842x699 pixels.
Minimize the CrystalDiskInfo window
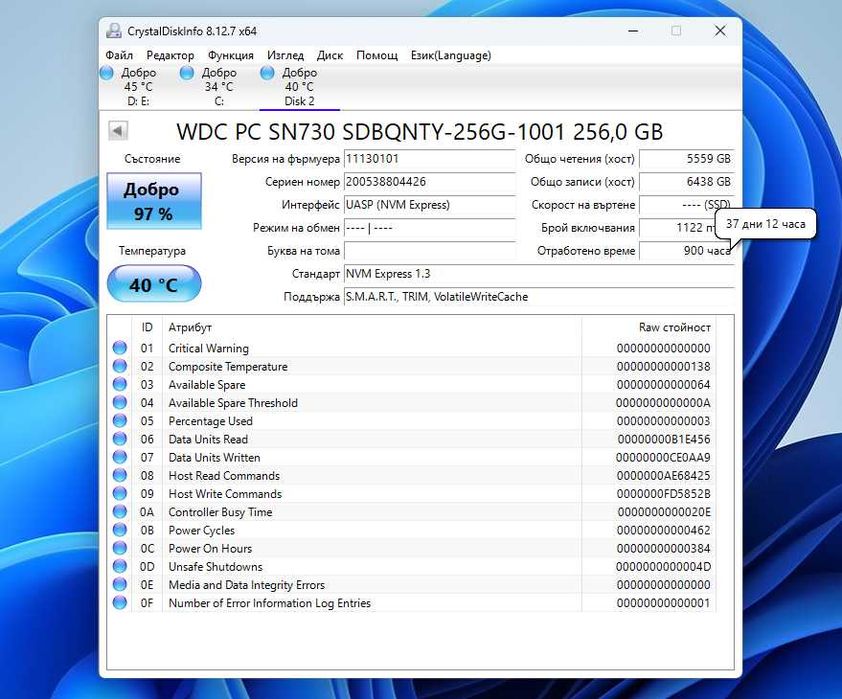pos(634,31)
